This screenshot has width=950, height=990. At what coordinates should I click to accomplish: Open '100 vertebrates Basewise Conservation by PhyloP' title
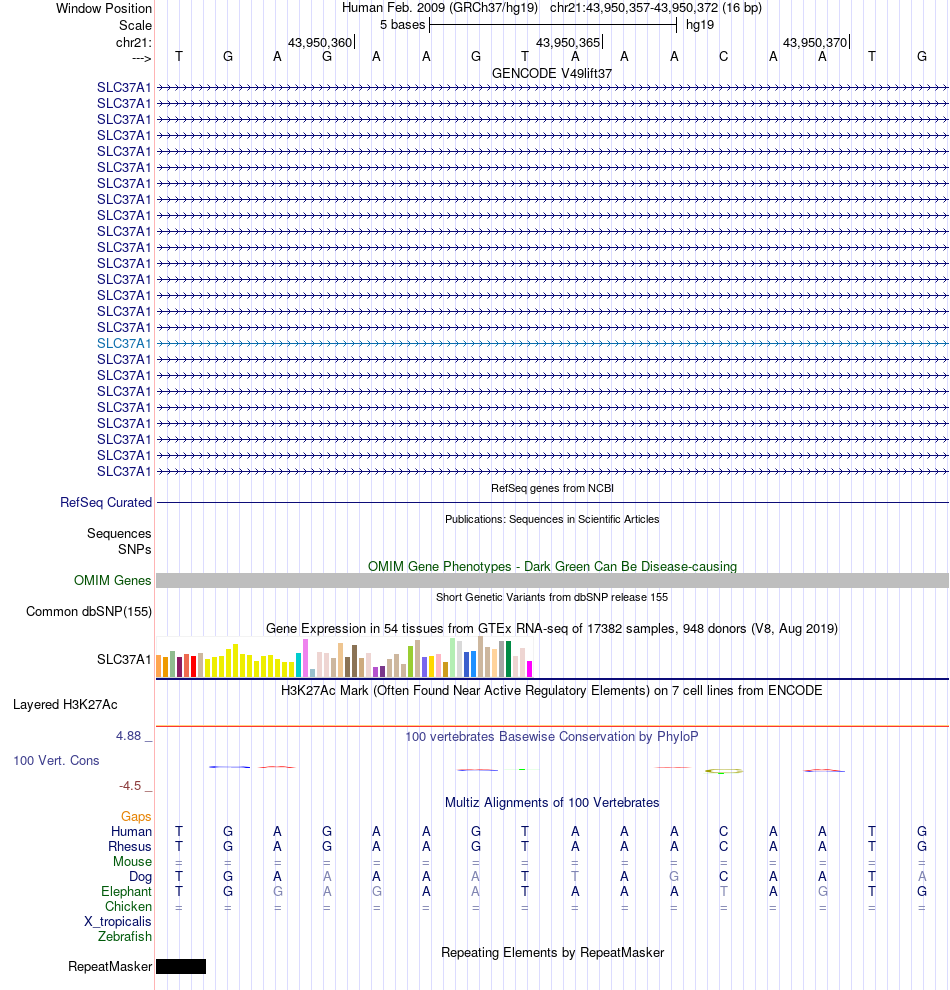click(x=552, y=736)
